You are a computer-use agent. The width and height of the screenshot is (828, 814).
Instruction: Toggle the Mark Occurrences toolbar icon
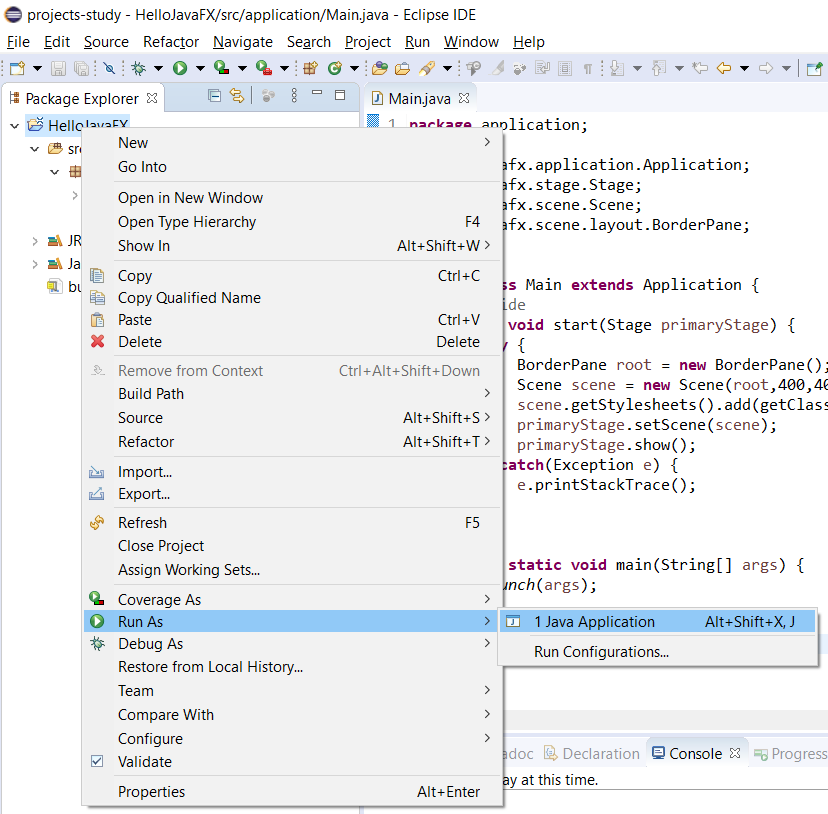coord(498,68)
